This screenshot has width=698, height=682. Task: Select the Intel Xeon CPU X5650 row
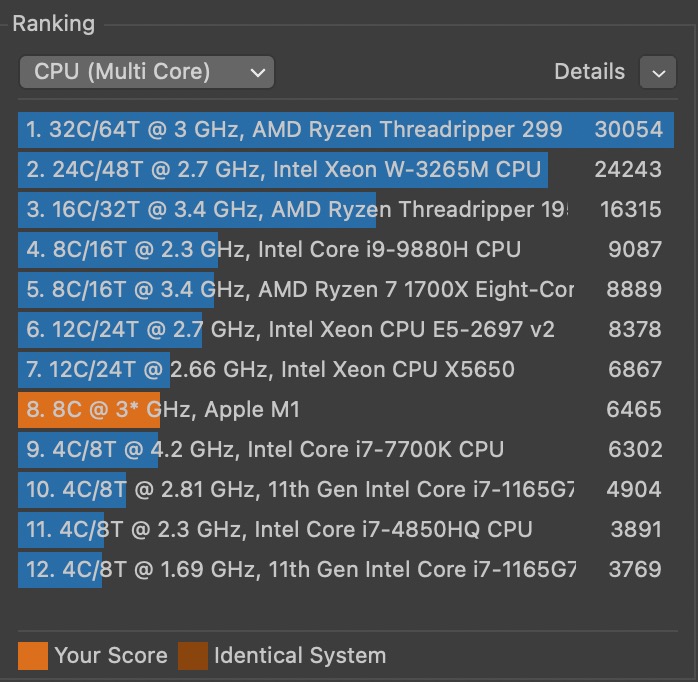click(x=346, y=369)
